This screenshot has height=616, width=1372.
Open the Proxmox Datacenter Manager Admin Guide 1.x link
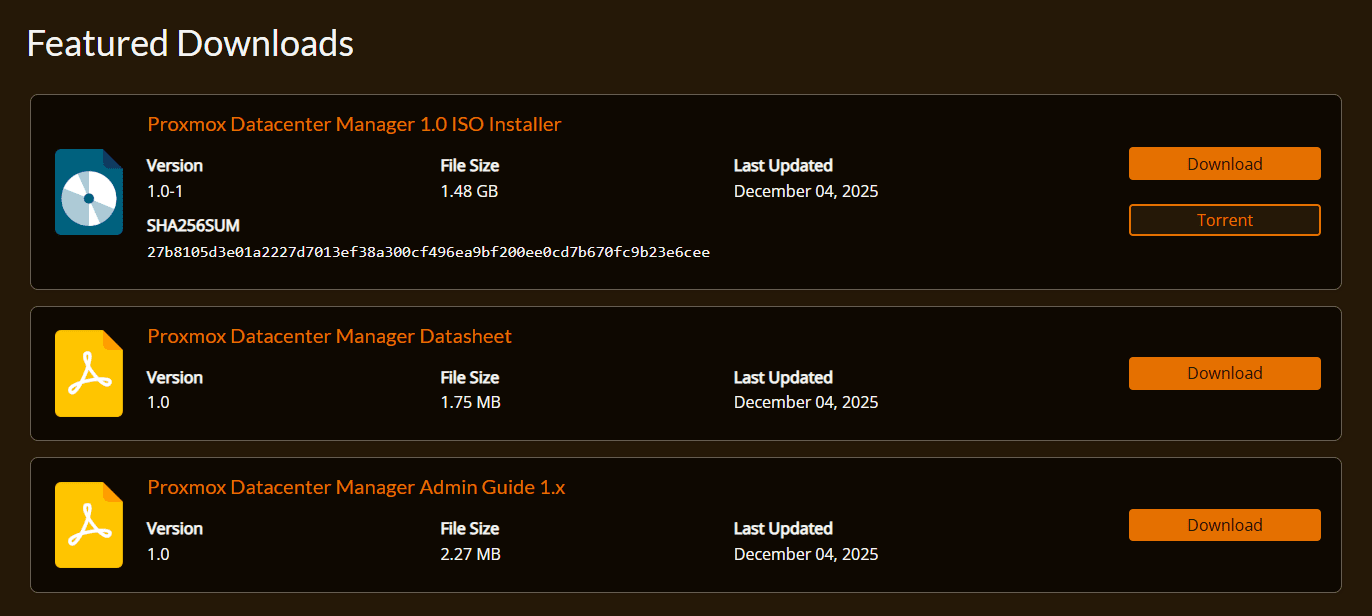[x=356, y=487]
